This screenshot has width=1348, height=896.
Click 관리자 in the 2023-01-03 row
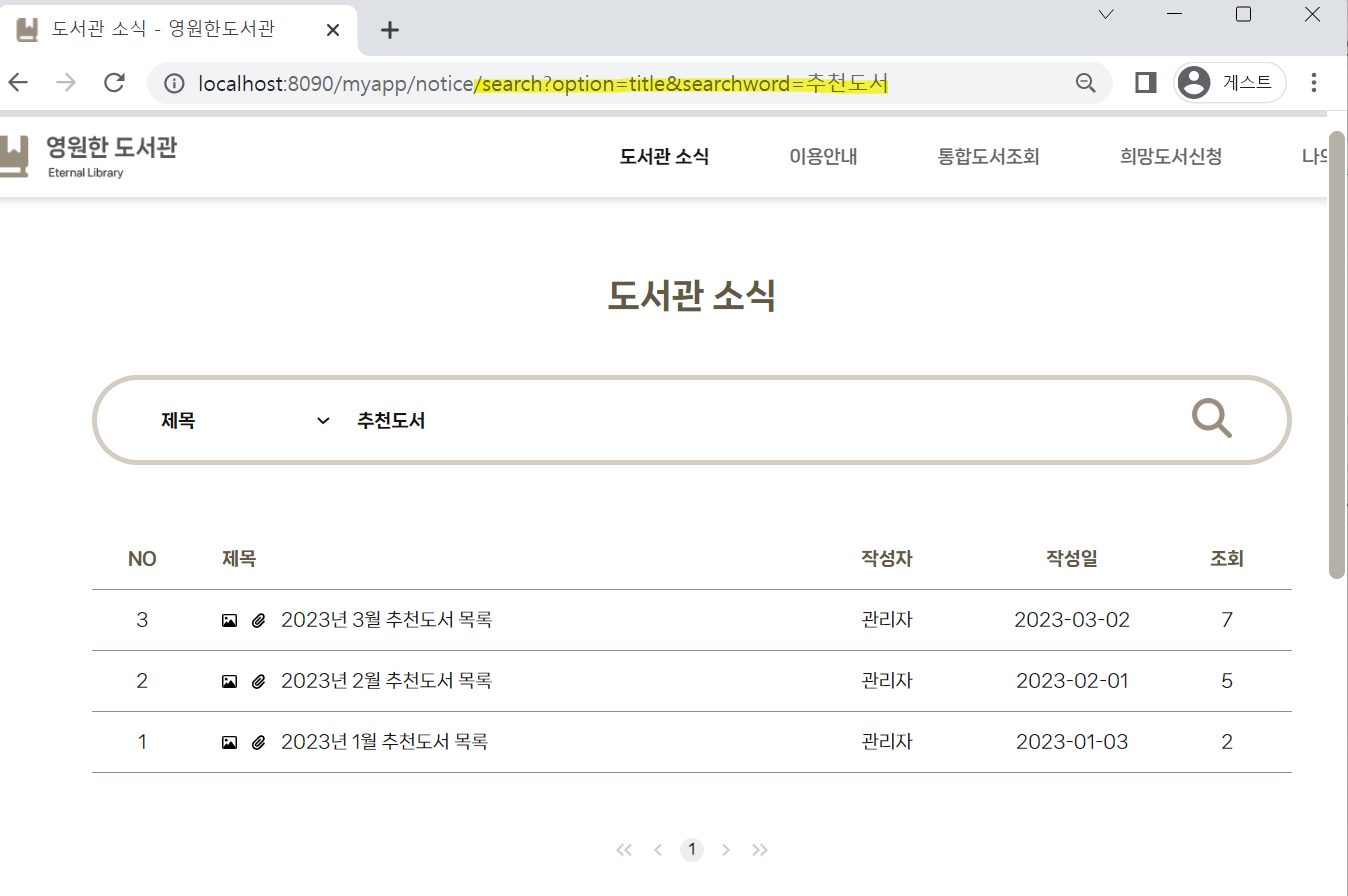(x=887, y=742)
